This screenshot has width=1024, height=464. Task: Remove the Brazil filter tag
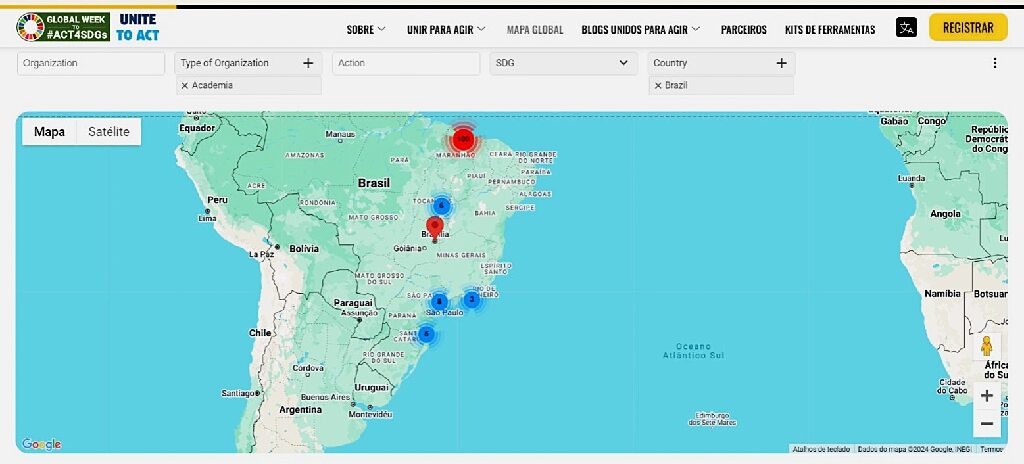tap(658, 85)
